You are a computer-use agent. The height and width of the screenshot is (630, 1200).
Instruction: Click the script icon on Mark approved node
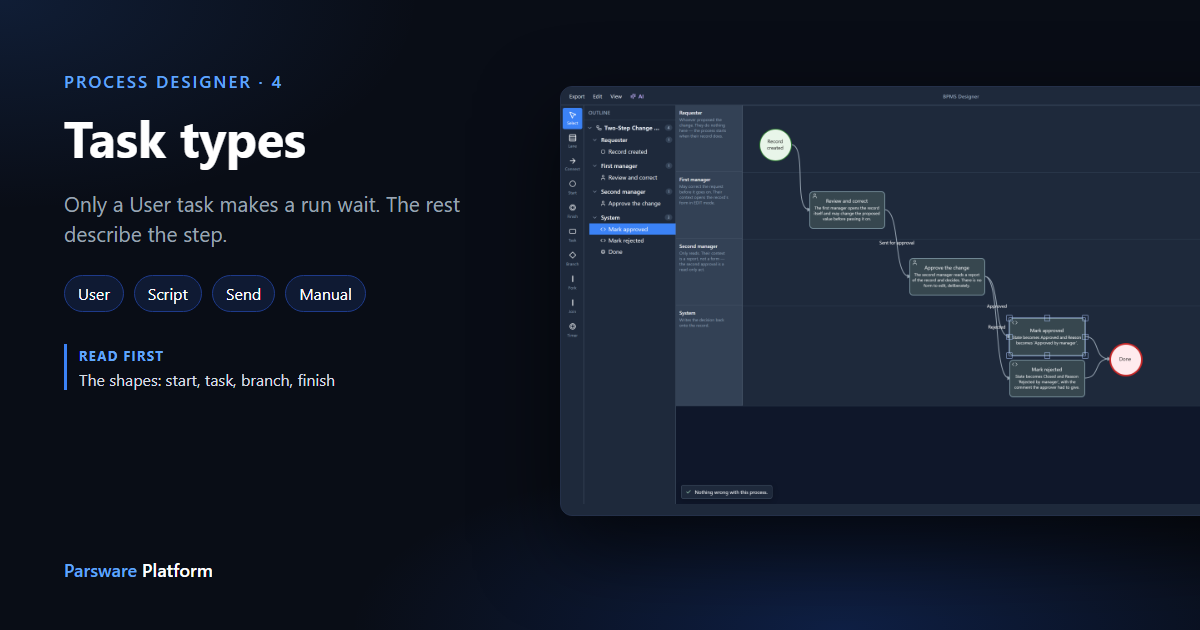point(1015,323)
